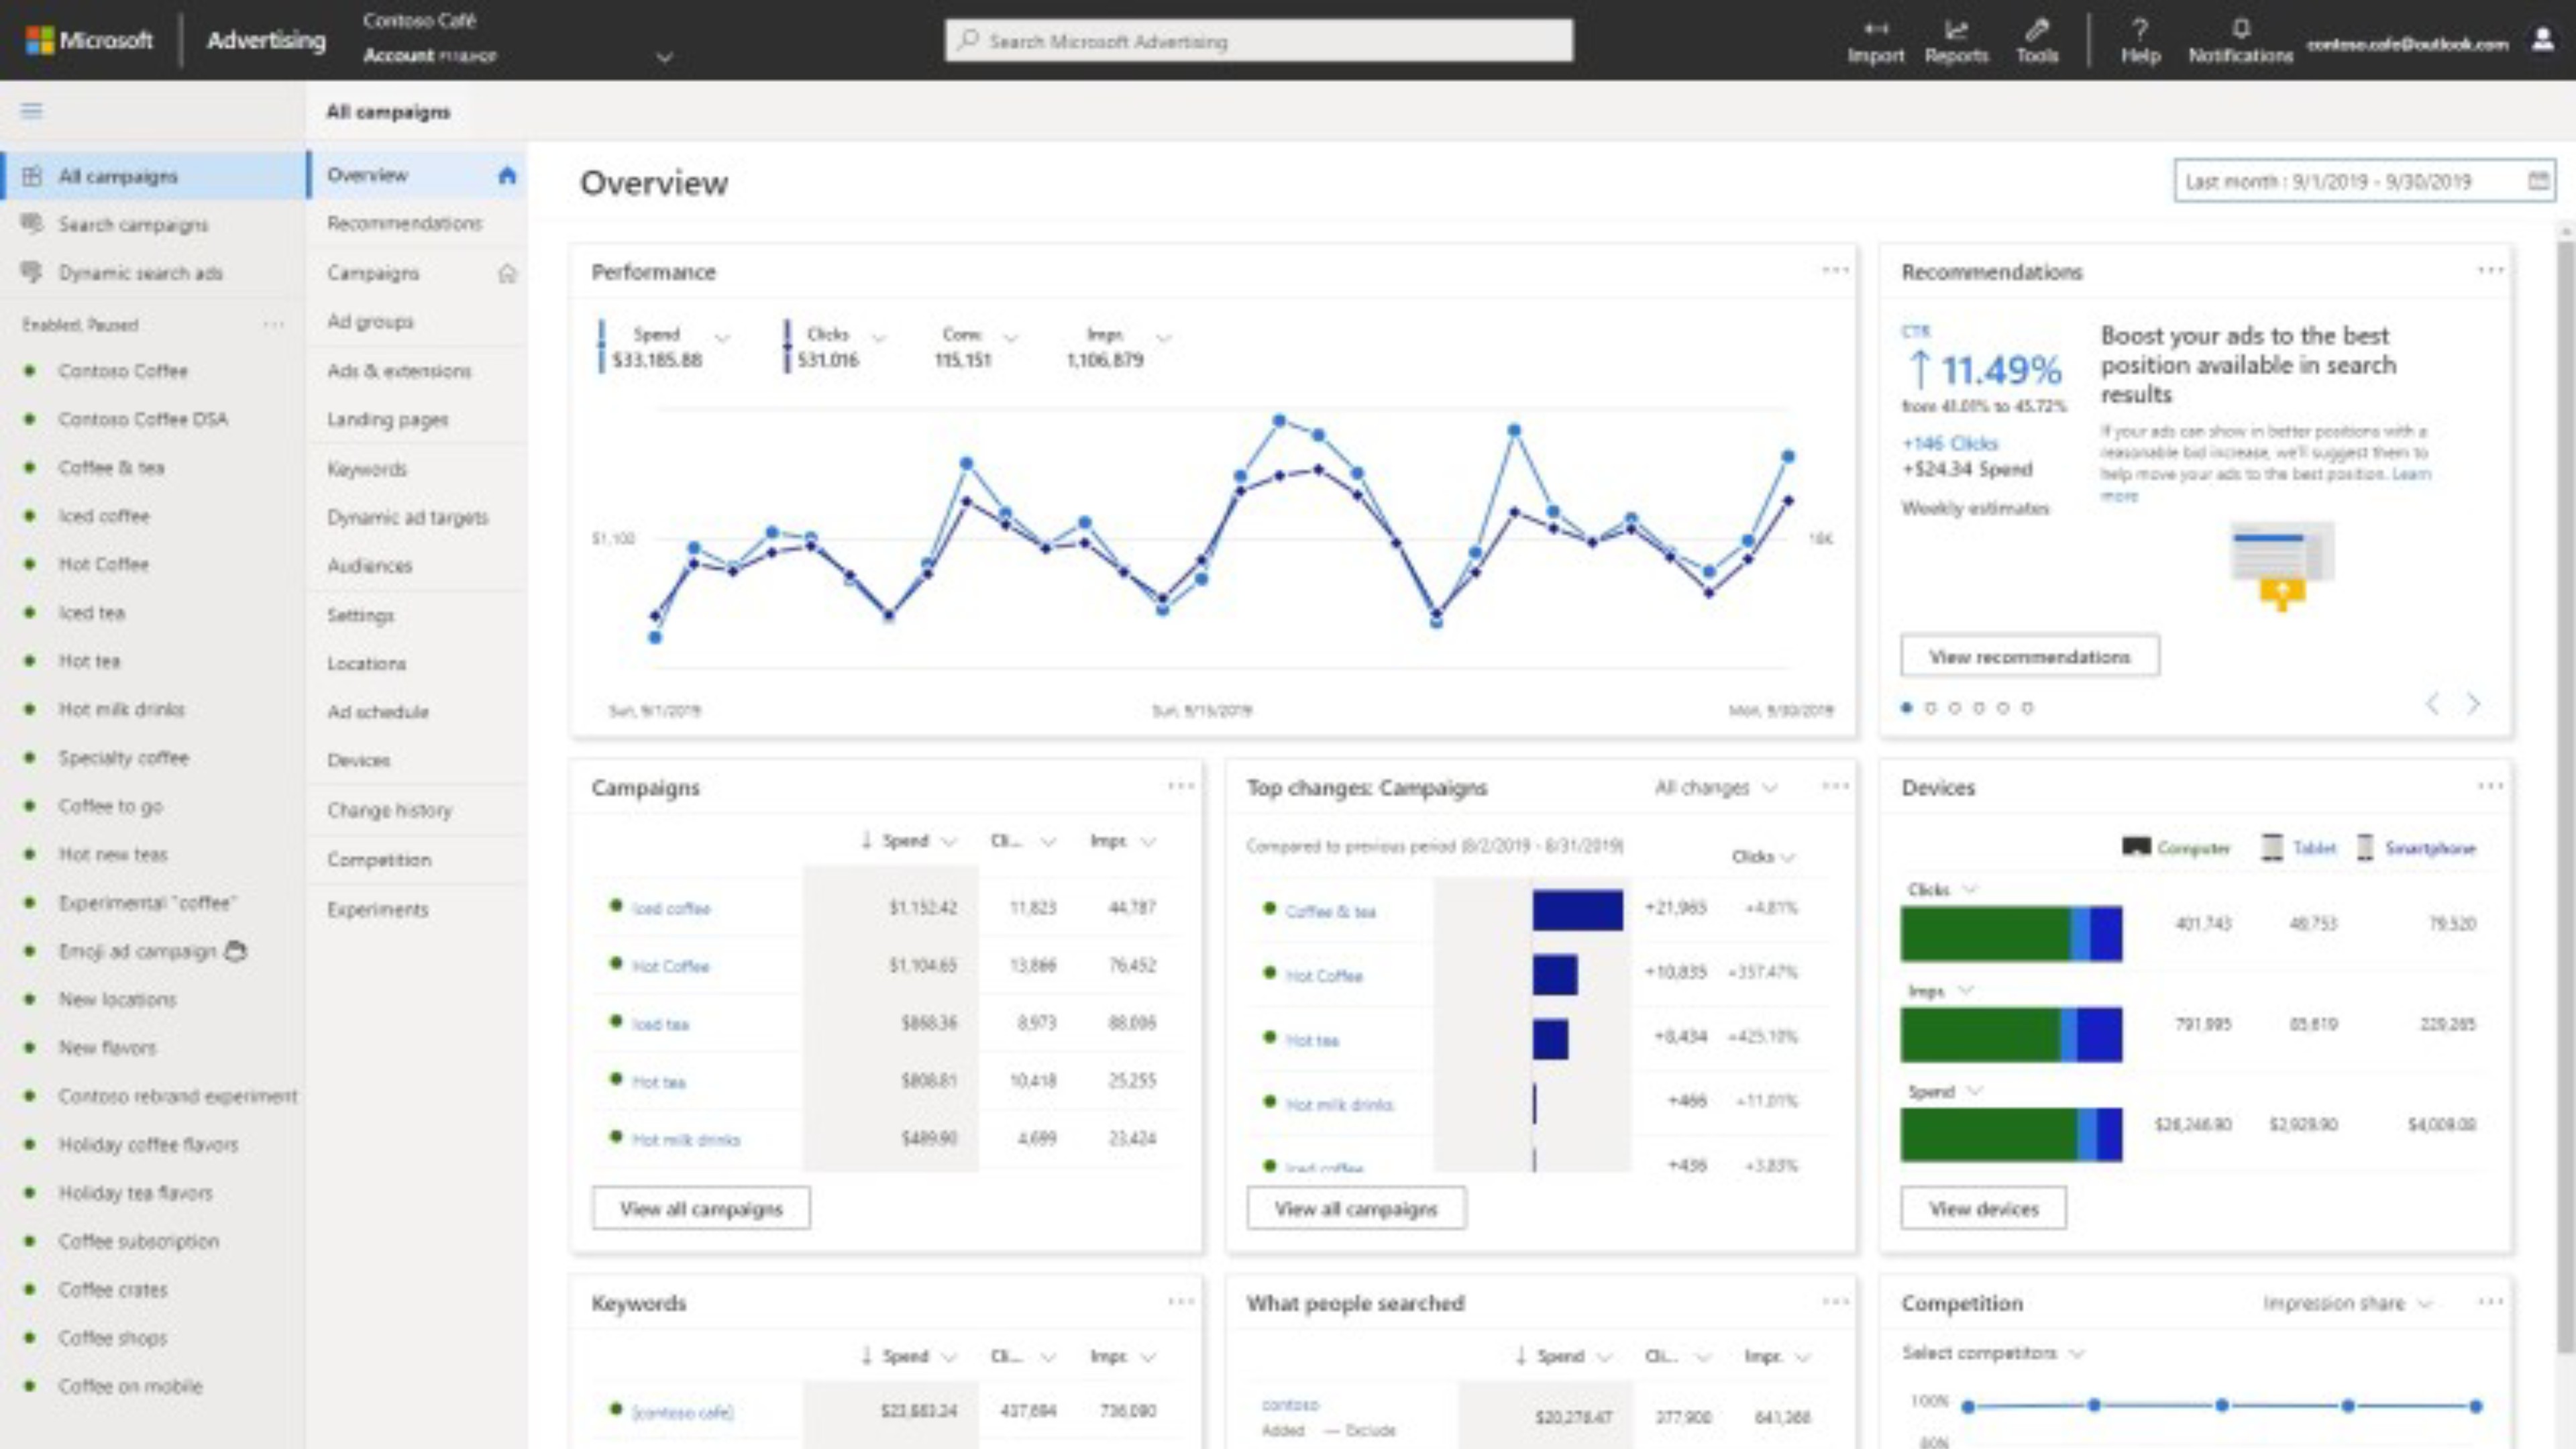Open the Import tool icon
Screen dimensions: 2576x1449
click(x=1875, y=30)
